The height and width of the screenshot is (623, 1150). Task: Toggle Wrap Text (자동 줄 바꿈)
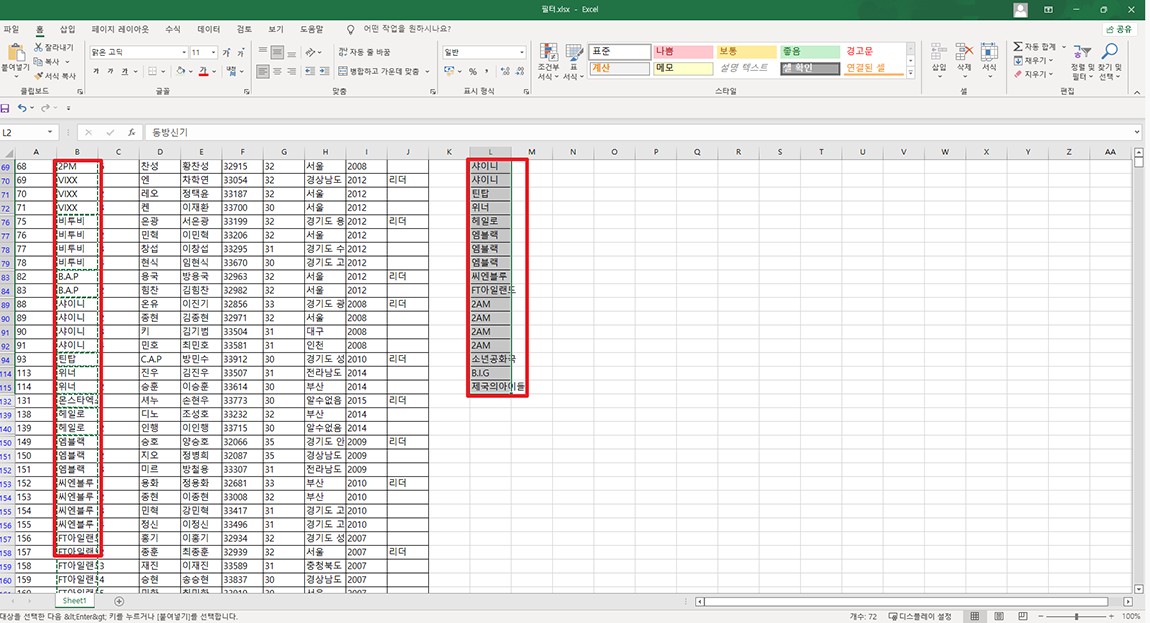(x=365, y=52)
